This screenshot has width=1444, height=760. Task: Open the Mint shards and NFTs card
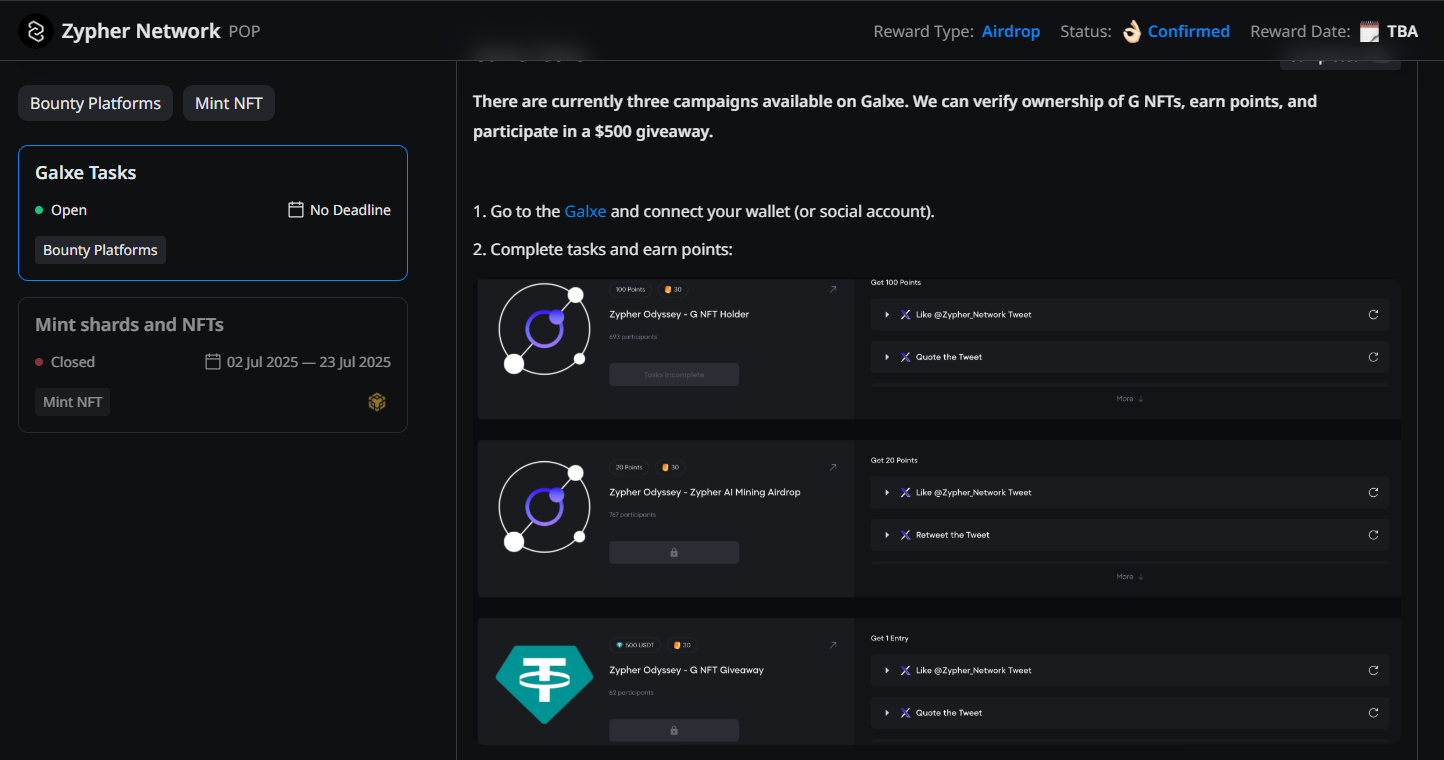coord(213,365)
